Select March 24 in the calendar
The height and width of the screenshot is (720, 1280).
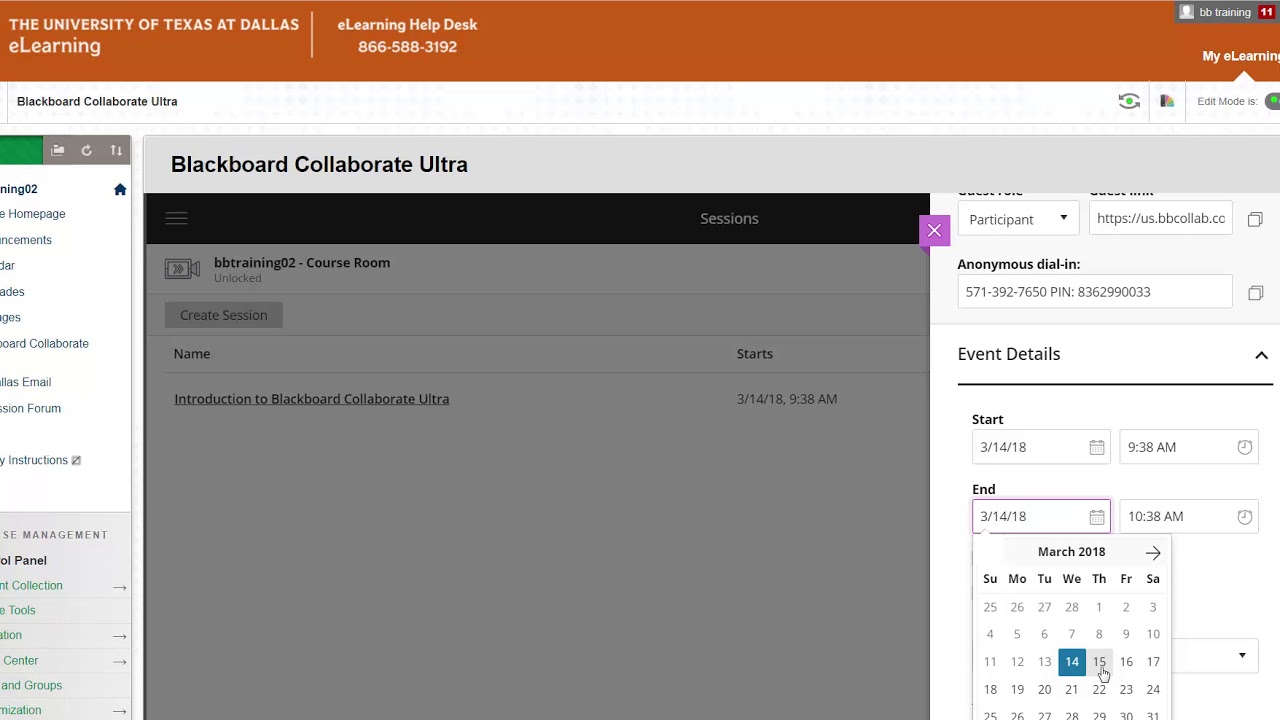coord(1153,689)
